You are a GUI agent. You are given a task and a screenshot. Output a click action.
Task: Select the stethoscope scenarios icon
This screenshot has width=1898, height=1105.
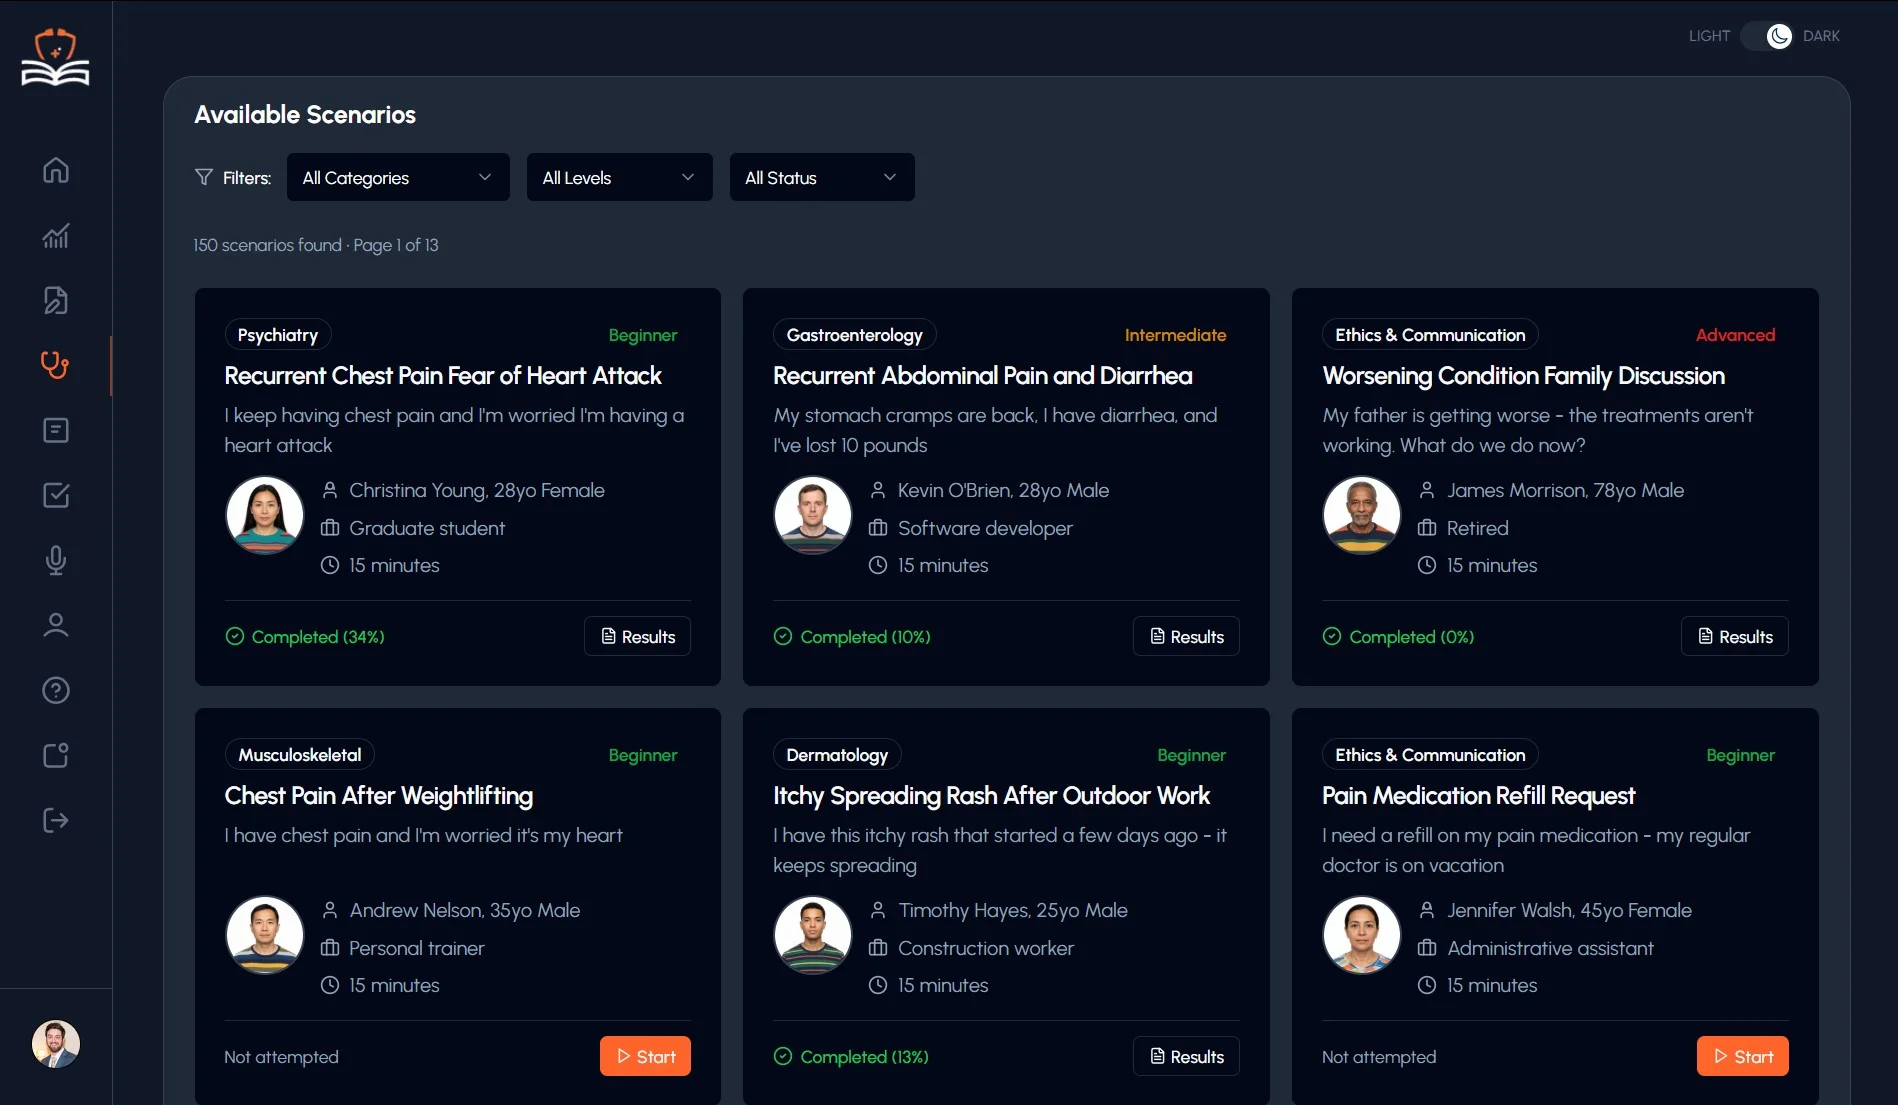tap(56, 365)
